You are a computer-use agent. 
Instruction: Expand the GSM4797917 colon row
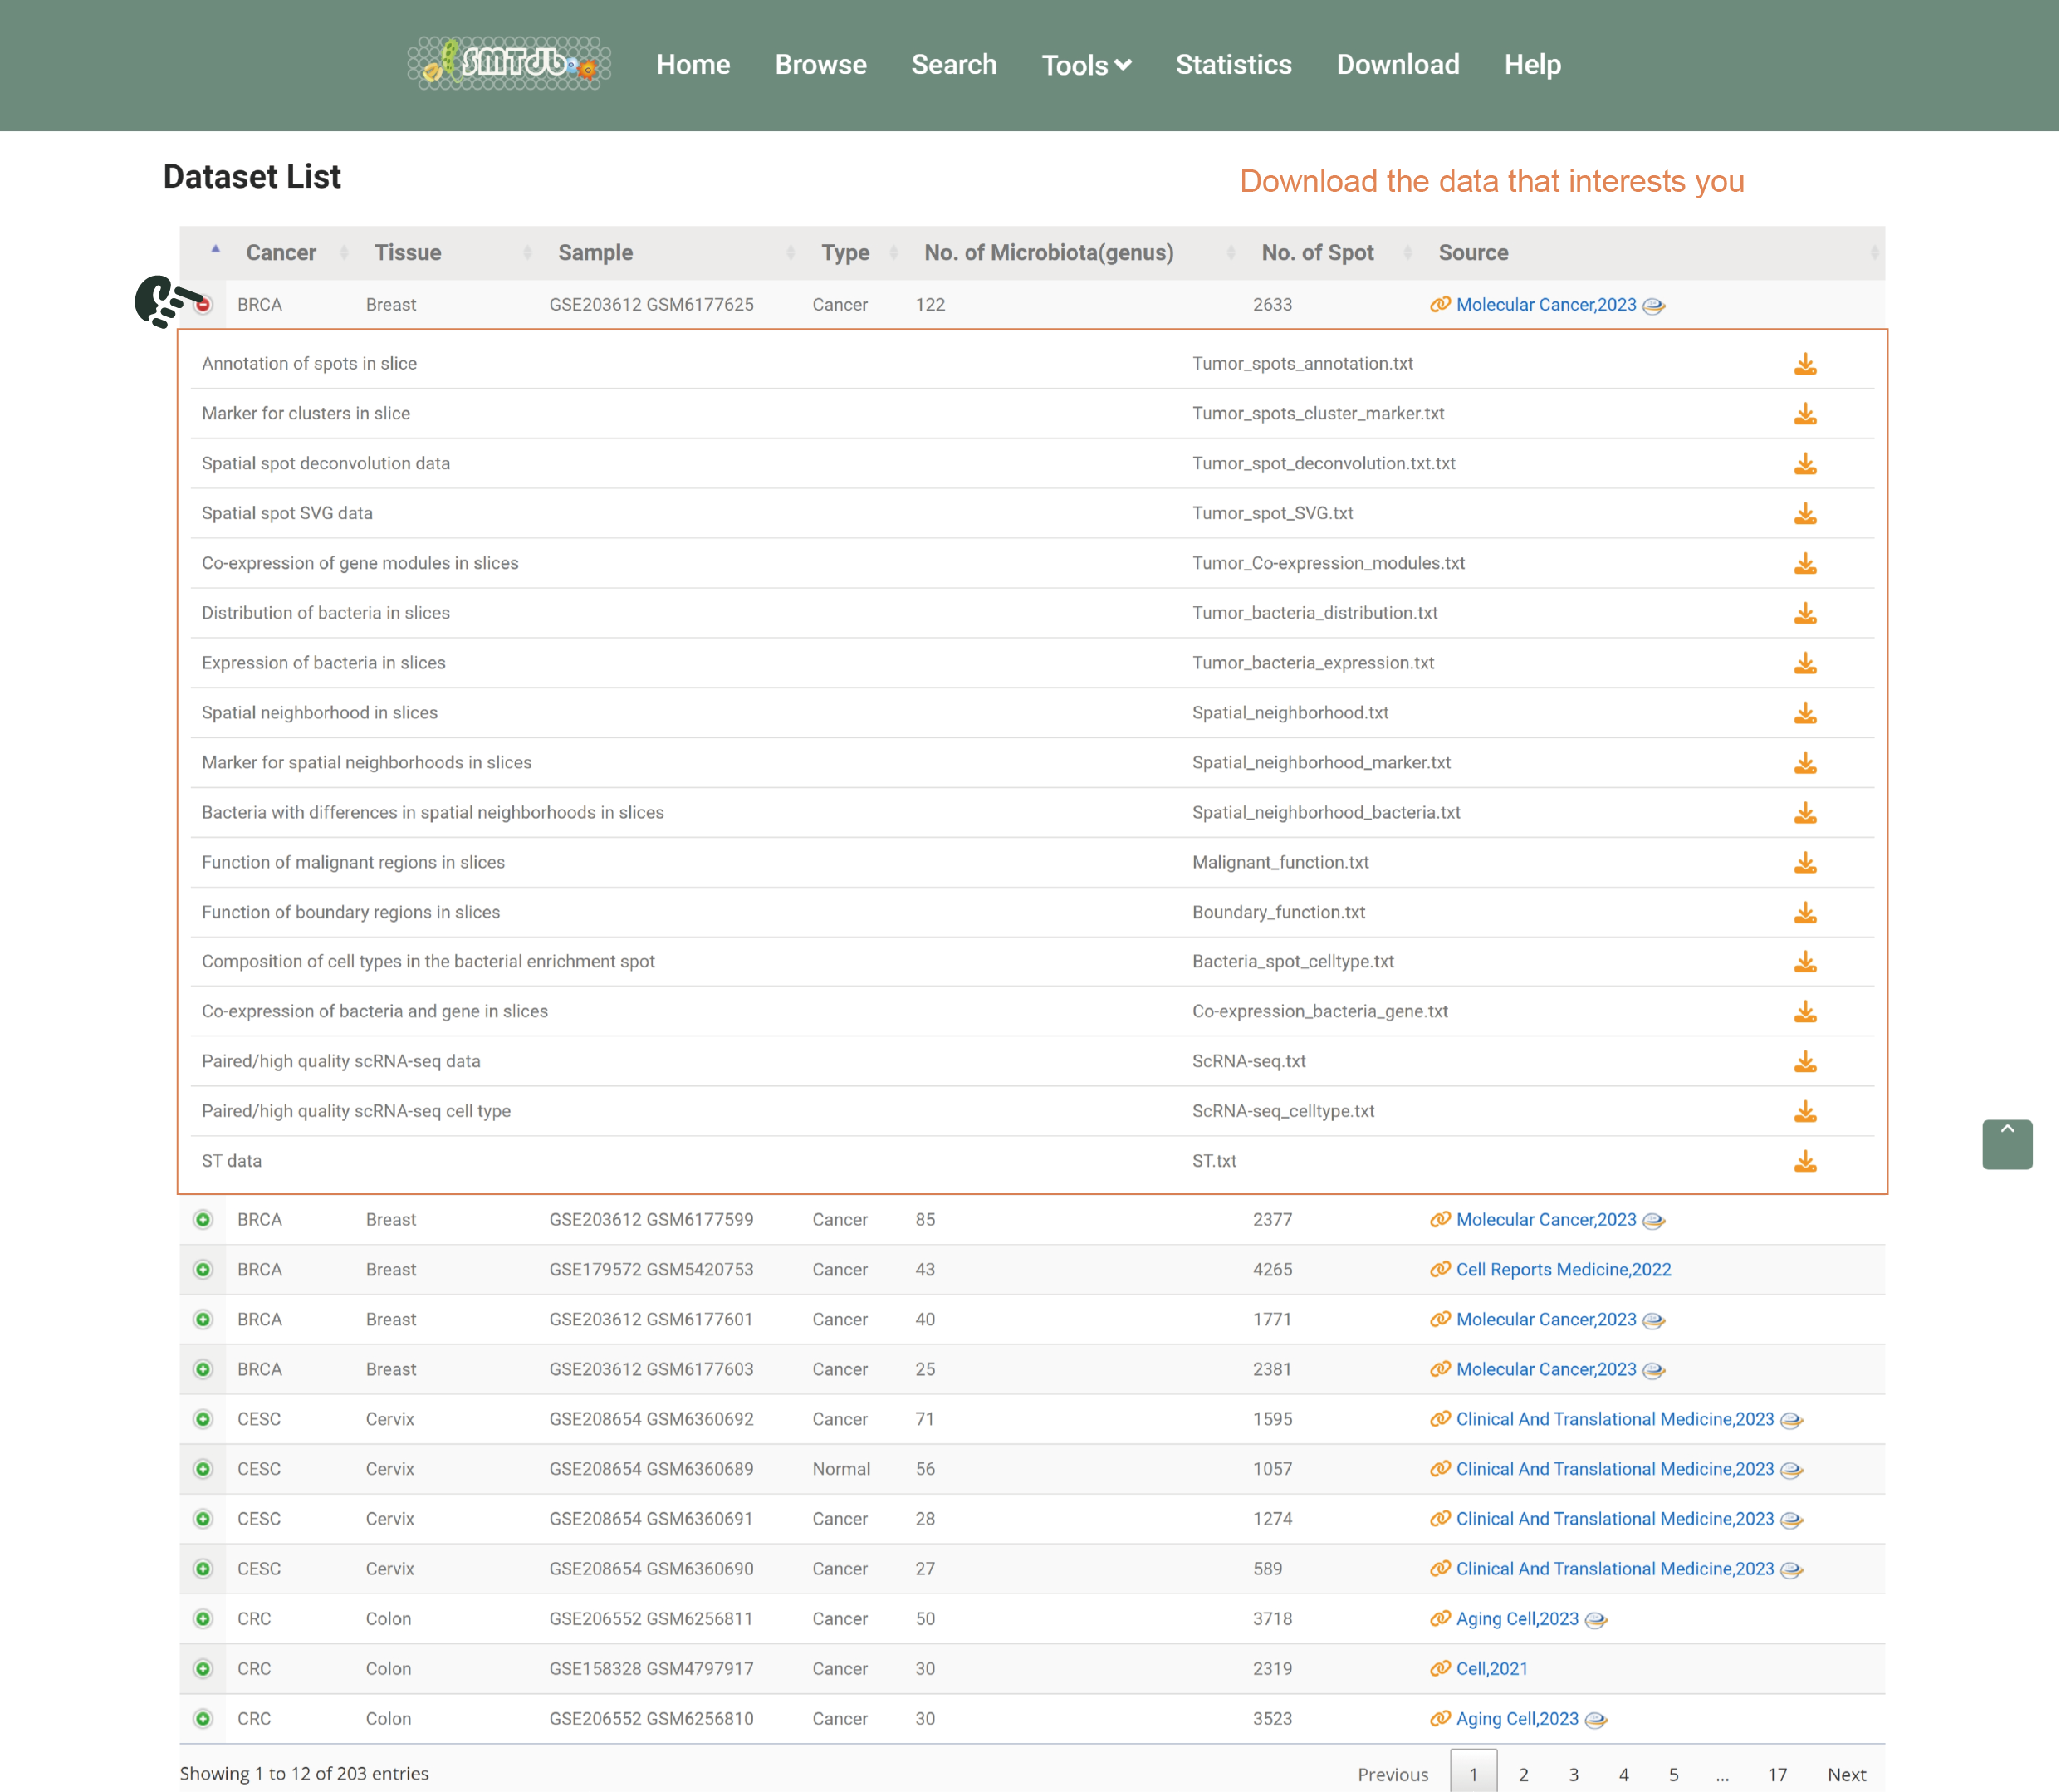coord(203,1669)
